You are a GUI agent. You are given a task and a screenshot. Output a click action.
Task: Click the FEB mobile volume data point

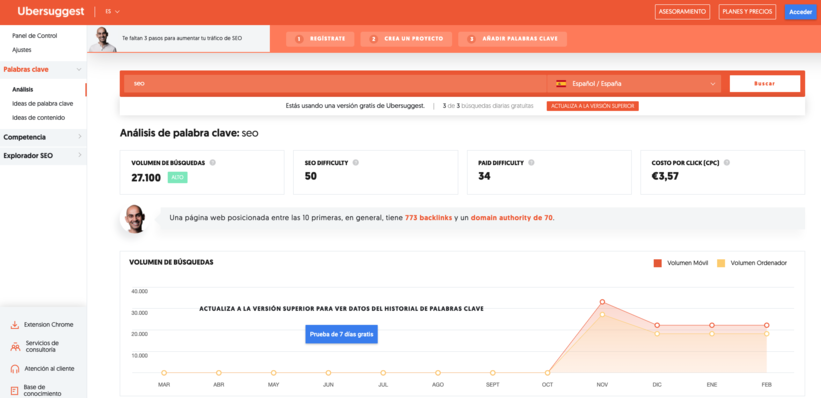tap(767, 326)
